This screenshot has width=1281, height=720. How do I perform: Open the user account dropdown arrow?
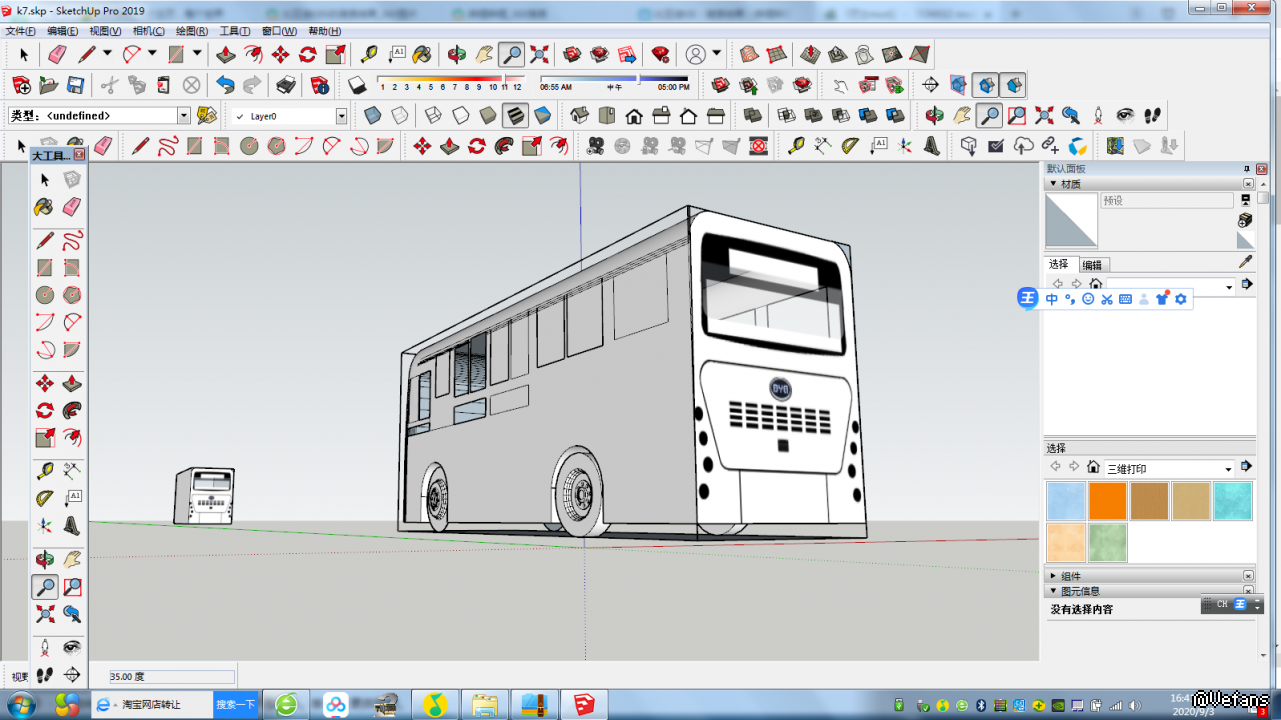pyautogui.click(x=717, y=53)
